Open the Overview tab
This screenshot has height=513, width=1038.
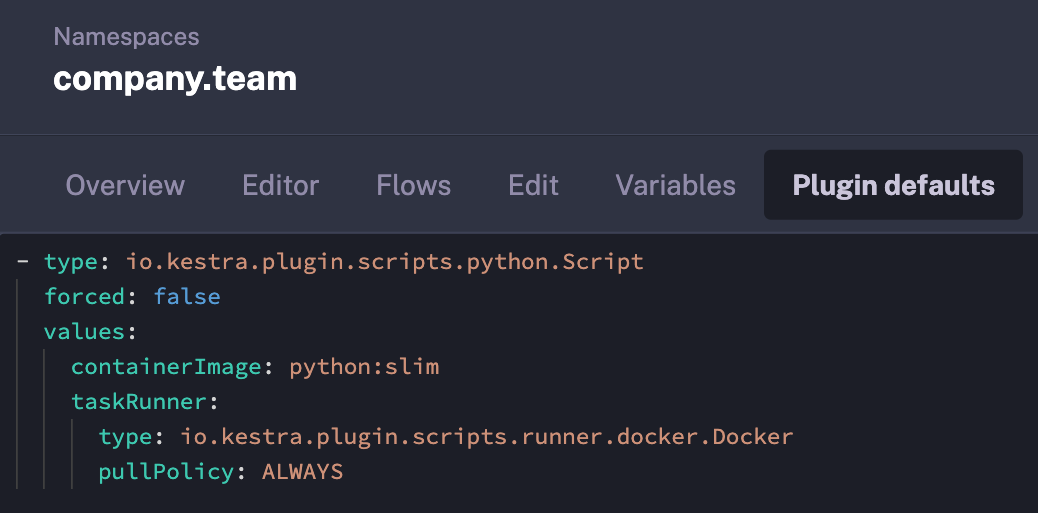pyautogui.click(x=125, y=185)
